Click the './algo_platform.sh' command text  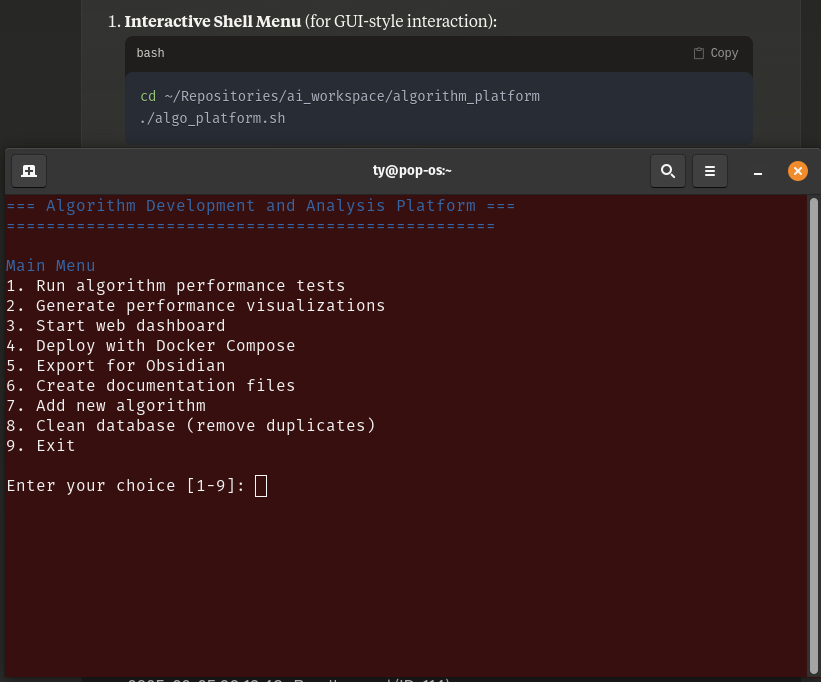(x=212, y=118)
